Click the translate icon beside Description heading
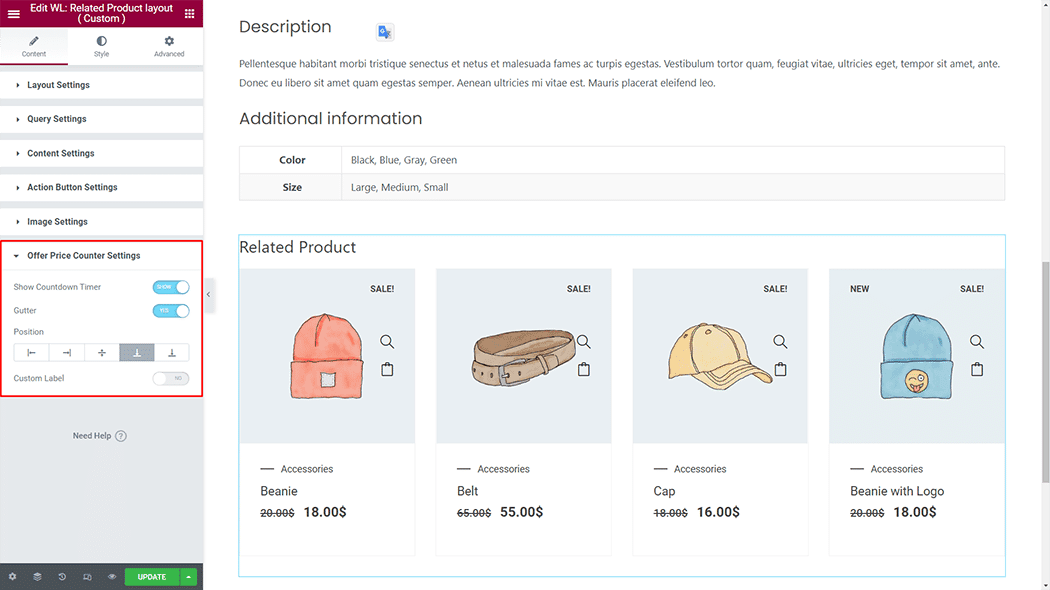The width and height of the screenshot is (1050, 590). pyautogui.click(x=385, y=32)
